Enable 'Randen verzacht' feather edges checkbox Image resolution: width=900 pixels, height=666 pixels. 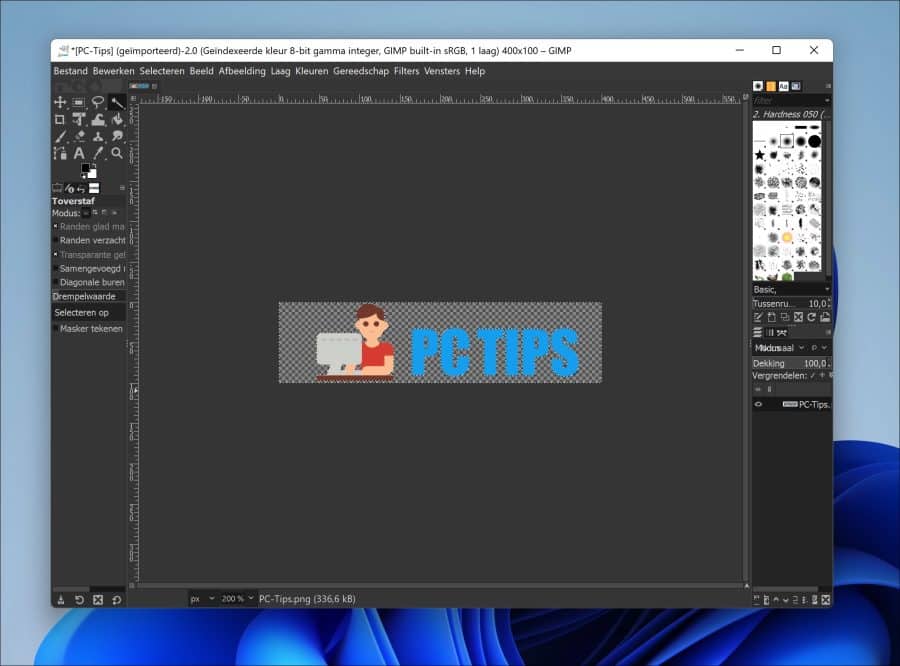(56, 240)
